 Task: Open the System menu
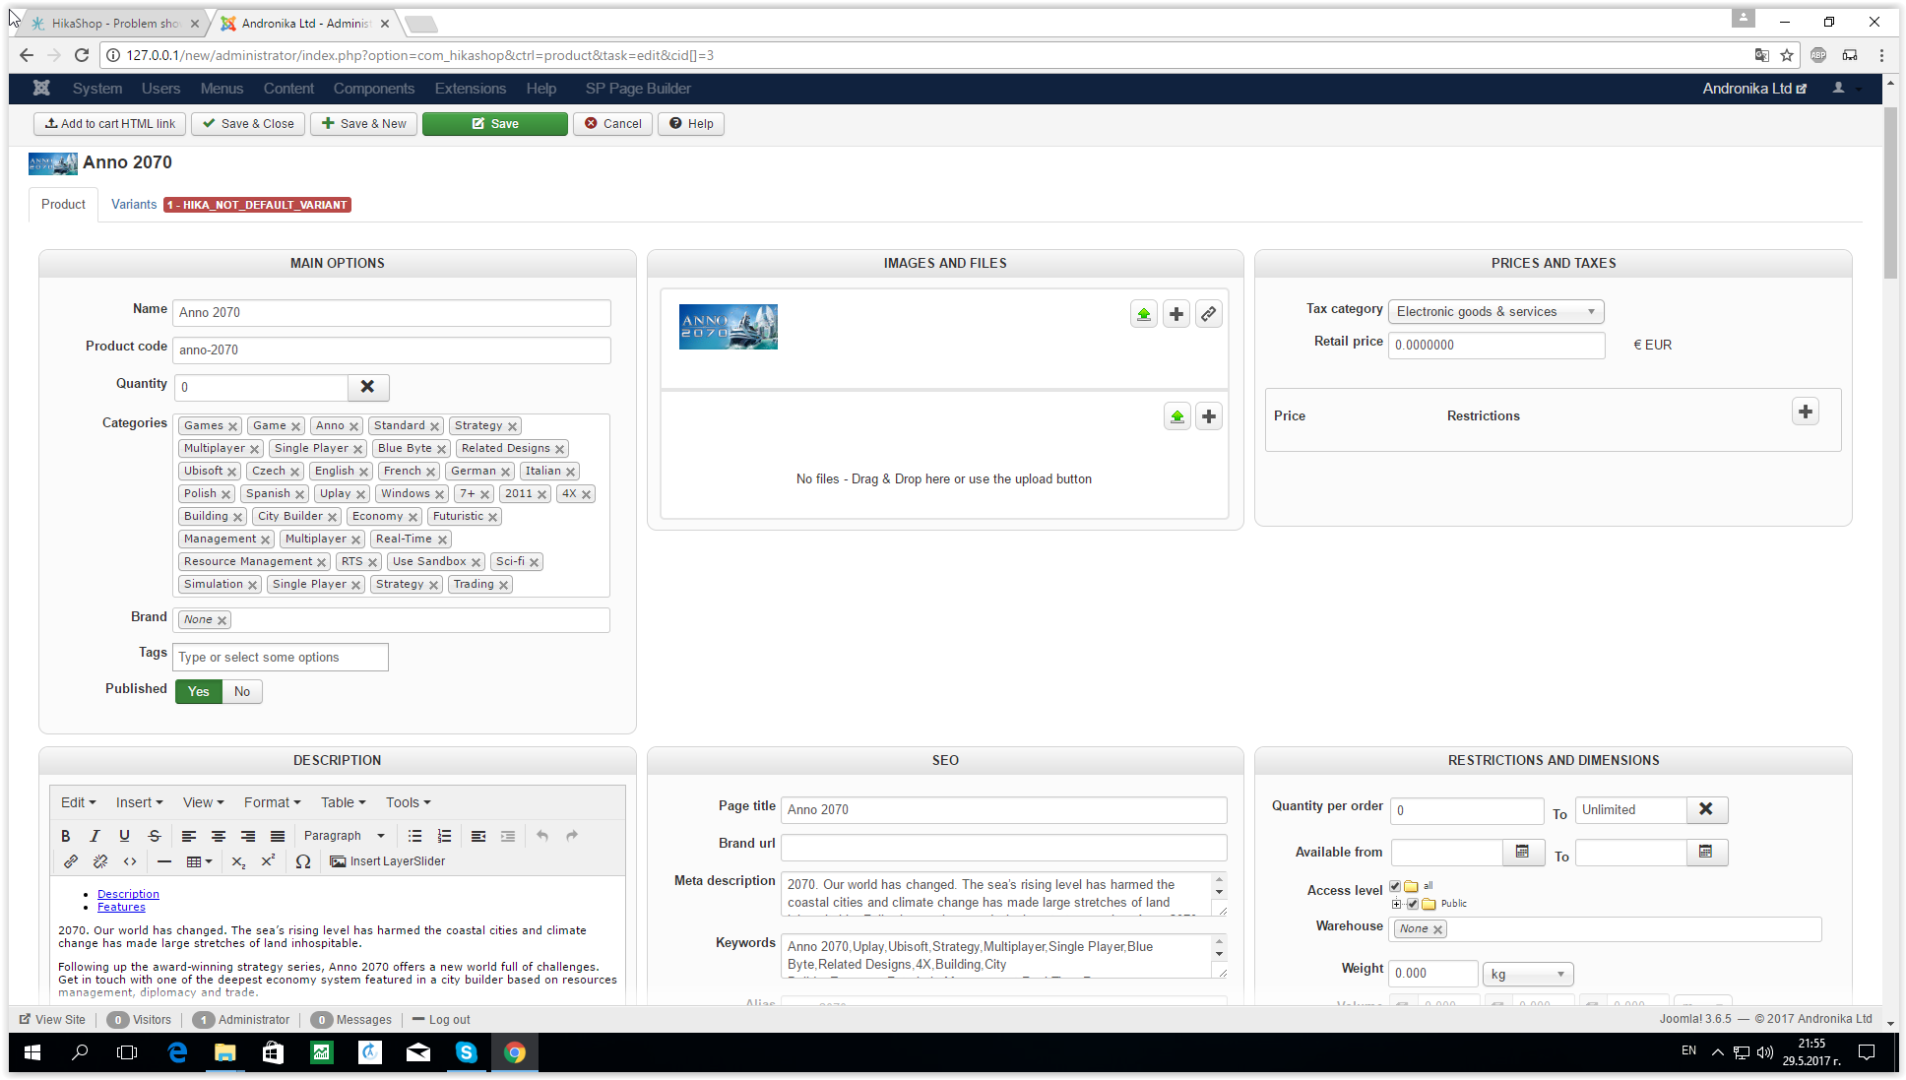pos(97,89)
